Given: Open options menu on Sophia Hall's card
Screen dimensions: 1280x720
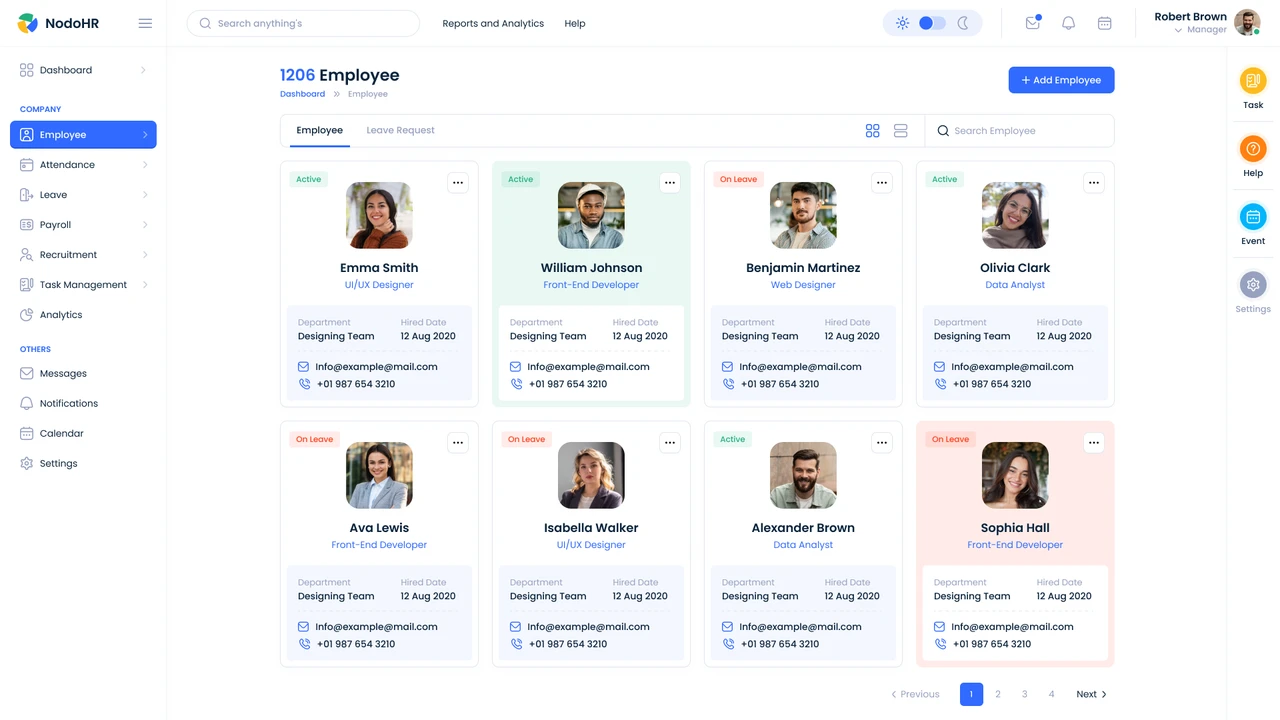Looking at the screenshot, I should click(1094, 442).
